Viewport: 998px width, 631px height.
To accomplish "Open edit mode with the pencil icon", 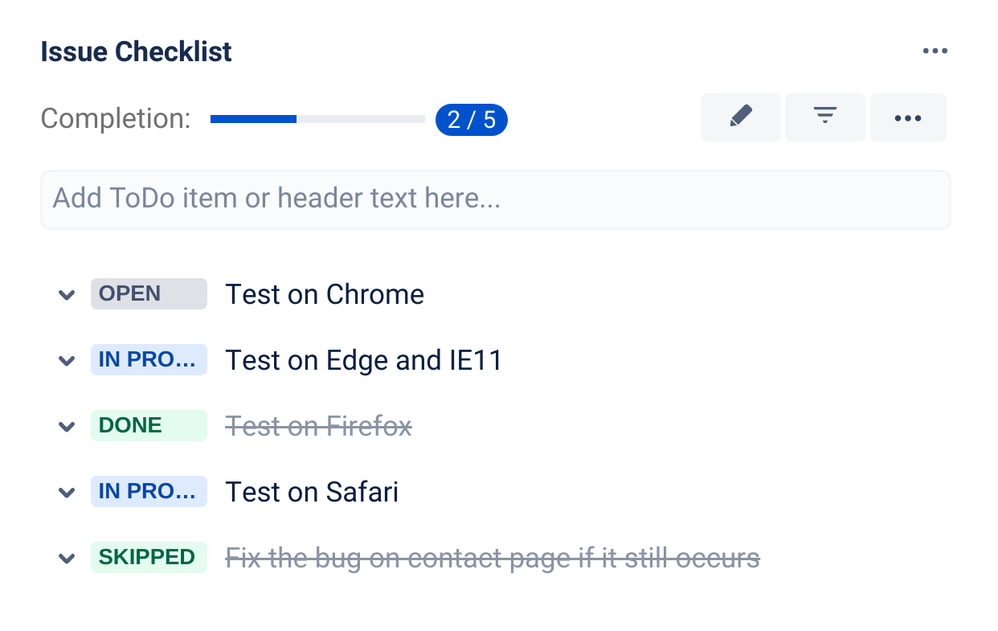I will point(740,117).
